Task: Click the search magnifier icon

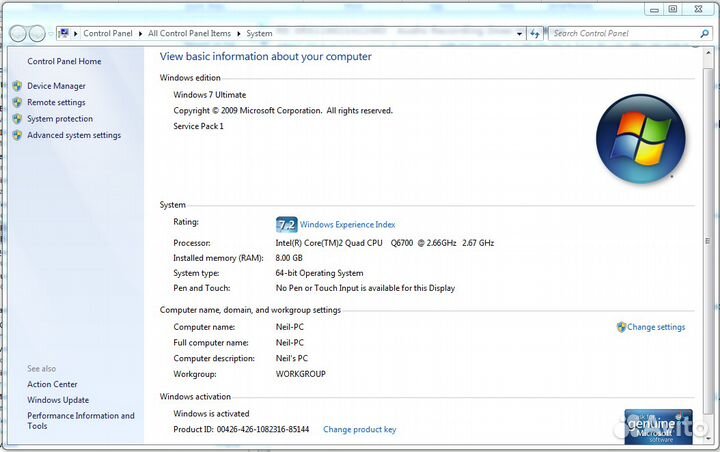Action: [704, 34]
